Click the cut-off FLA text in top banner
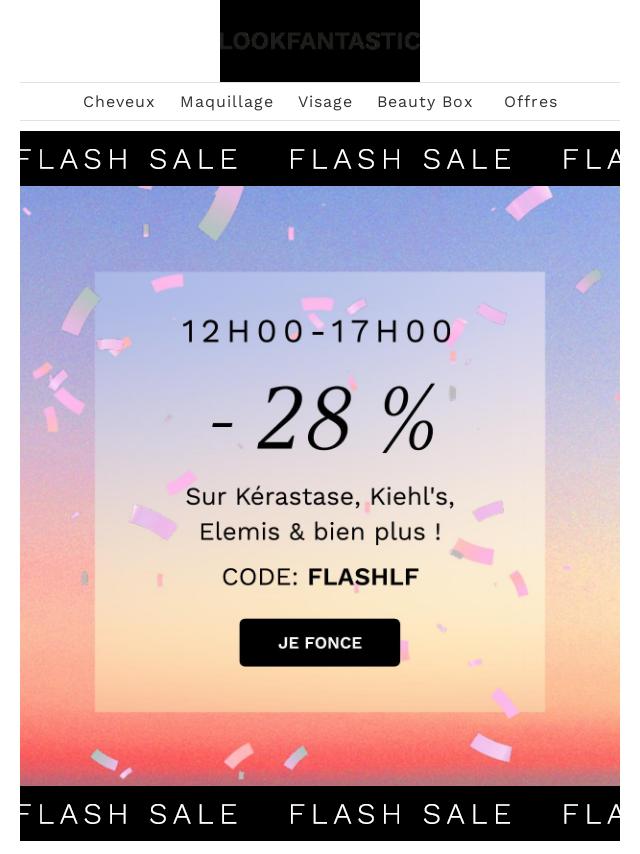This screenshot has height=854, width=640. [591, 159]
